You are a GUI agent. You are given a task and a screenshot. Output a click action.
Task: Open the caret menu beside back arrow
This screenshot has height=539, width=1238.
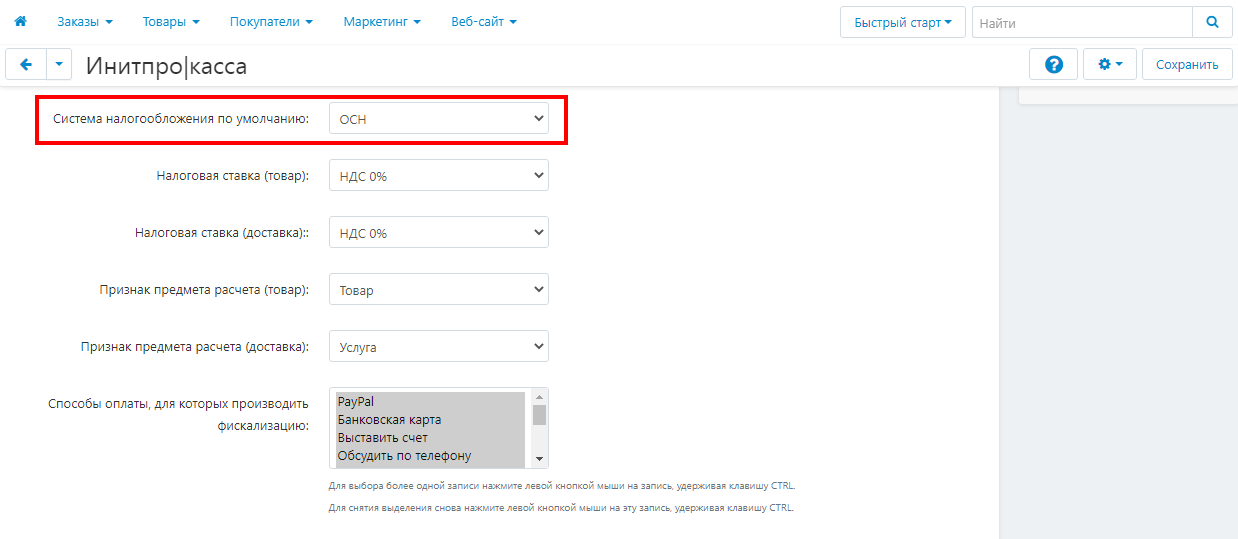pyautogui.click(x=59, y=64)
